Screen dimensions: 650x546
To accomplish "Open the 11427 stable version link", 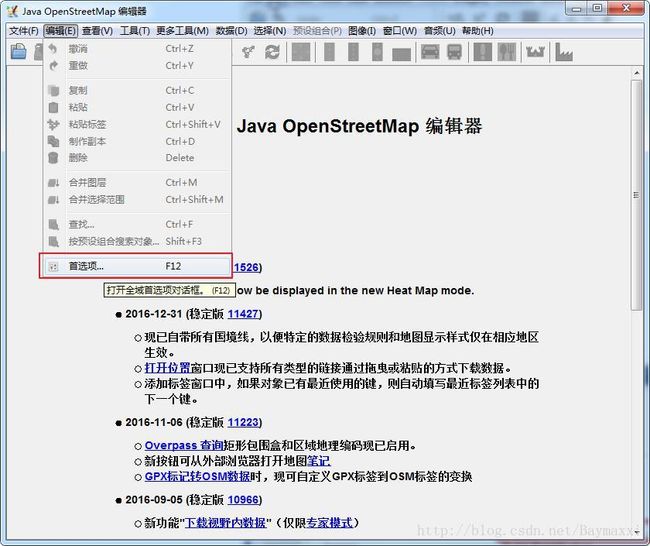I will [243, 314].
